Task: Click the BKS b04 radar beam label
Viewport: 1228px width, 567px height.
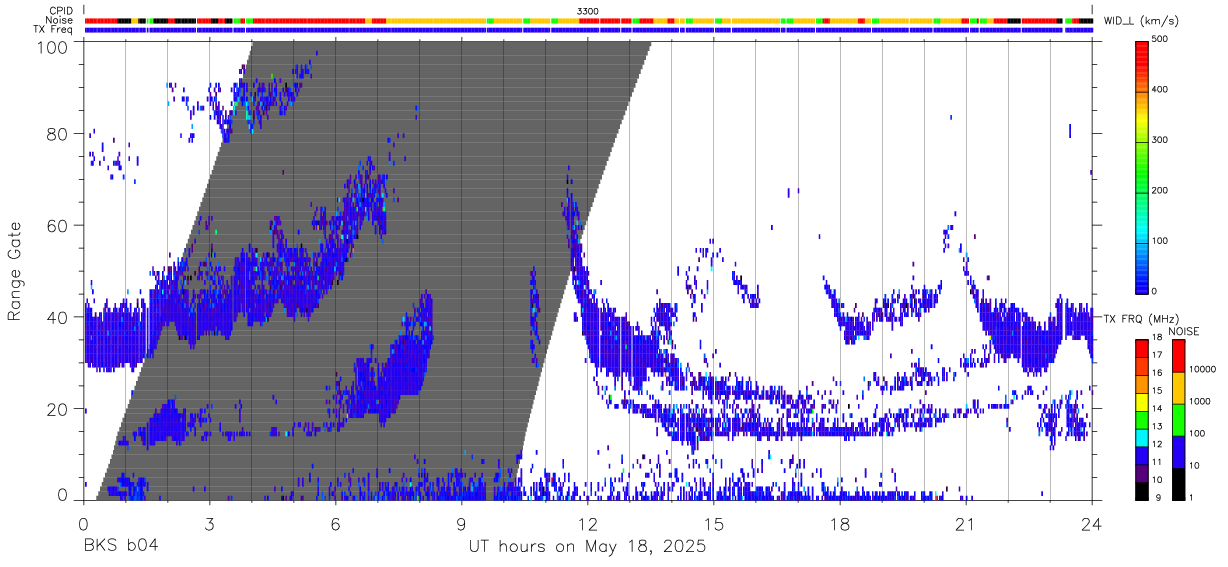Action: [120, 546]
